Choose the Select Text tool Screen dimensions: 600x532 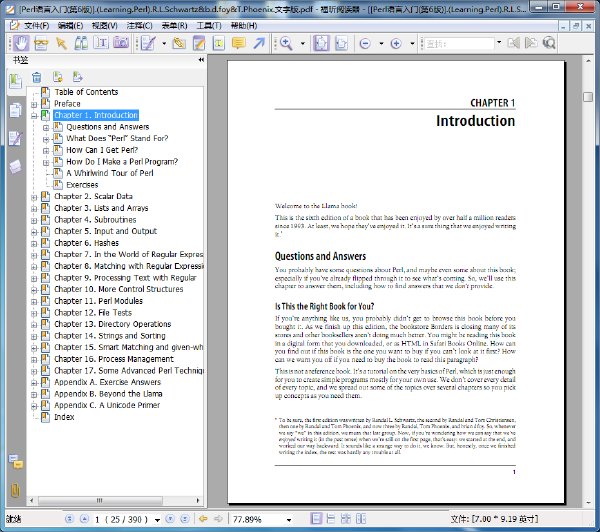(x=101, y=43)
